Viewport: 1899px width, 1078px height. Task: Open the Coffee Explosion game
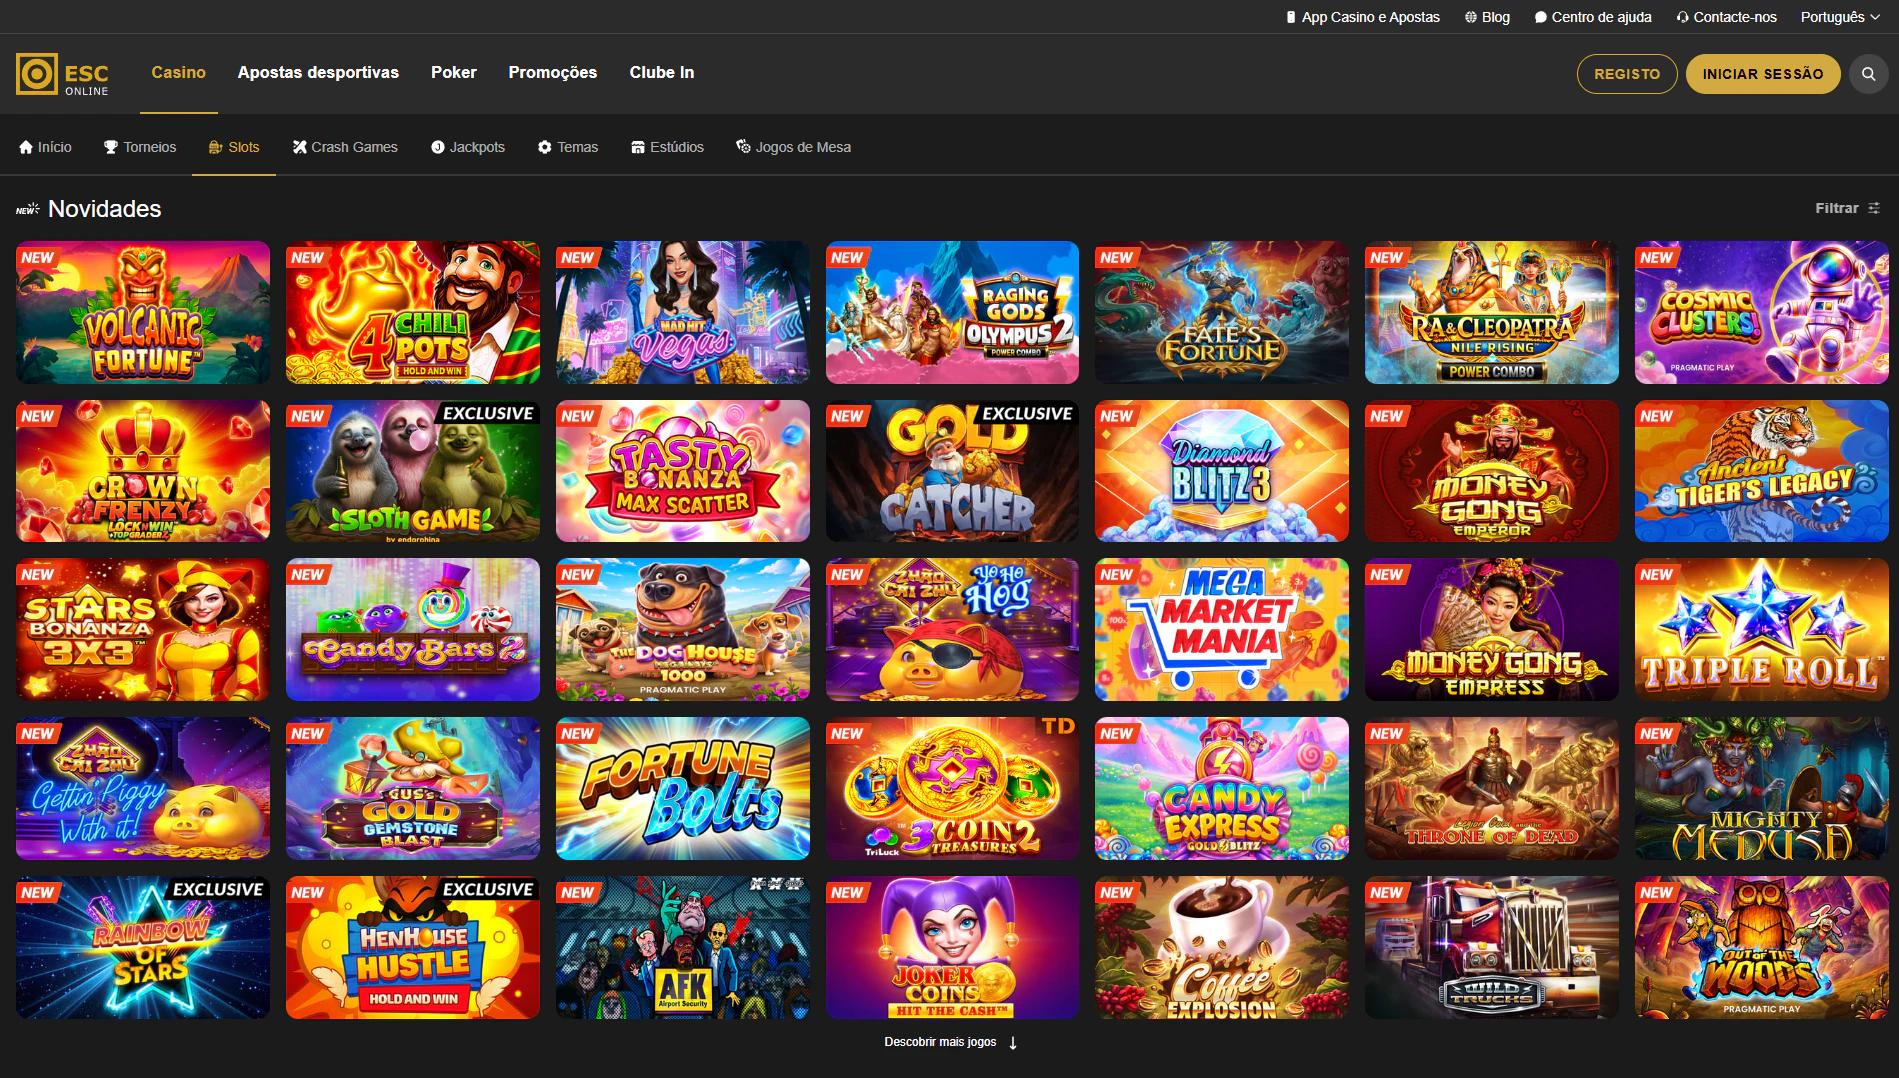click(x=1222, y=947)
